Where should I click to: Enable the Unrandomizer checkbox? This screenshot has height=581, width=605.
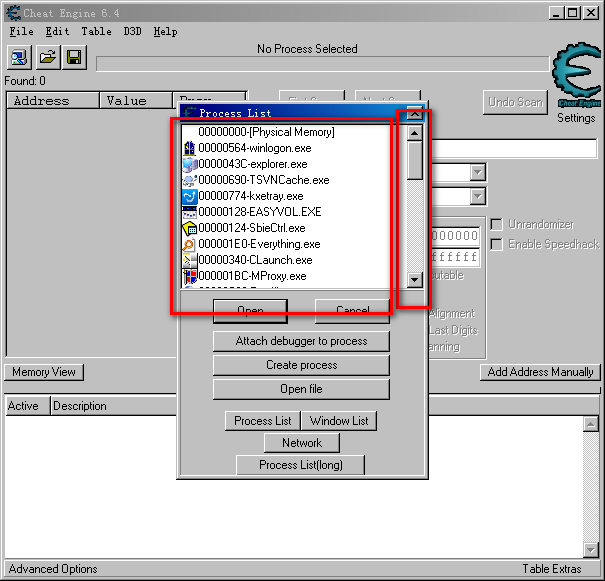pyautogui.click(x=497, y=224)
